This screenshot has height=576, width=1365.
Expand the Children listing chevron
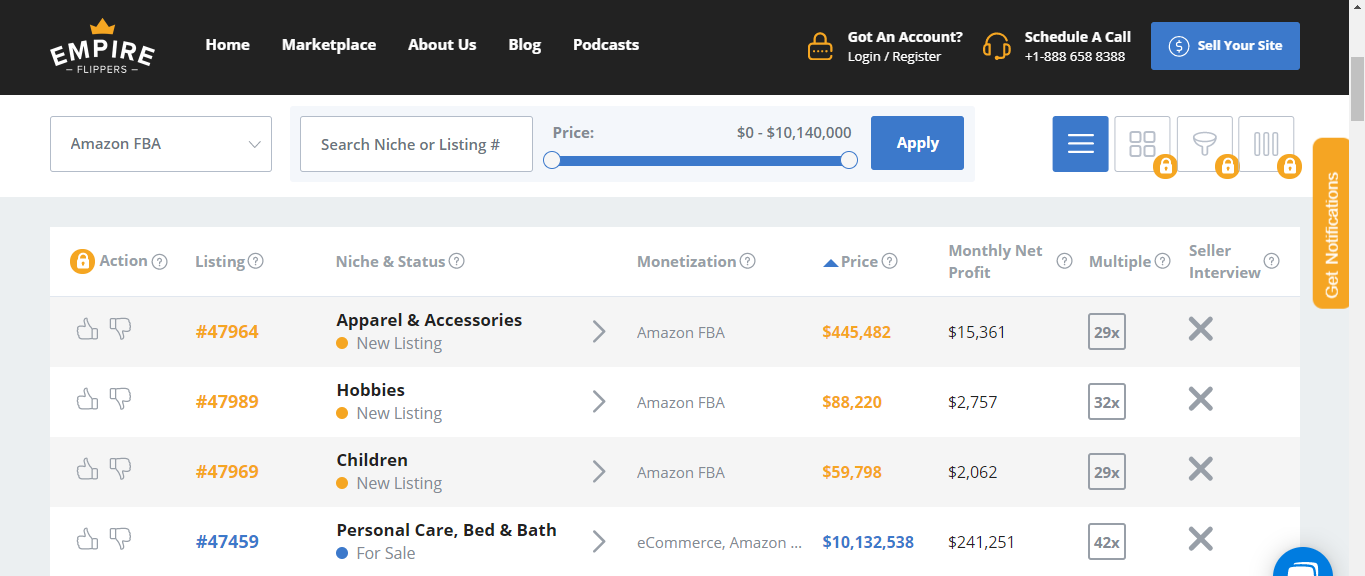(x=599, y=471)
